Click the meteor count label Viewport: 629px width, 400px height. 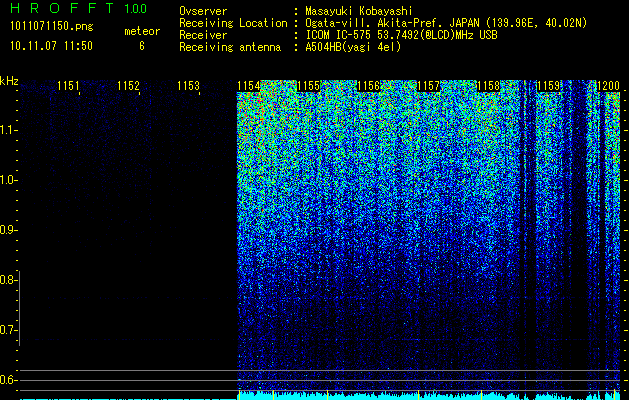(x=142, y=31)
